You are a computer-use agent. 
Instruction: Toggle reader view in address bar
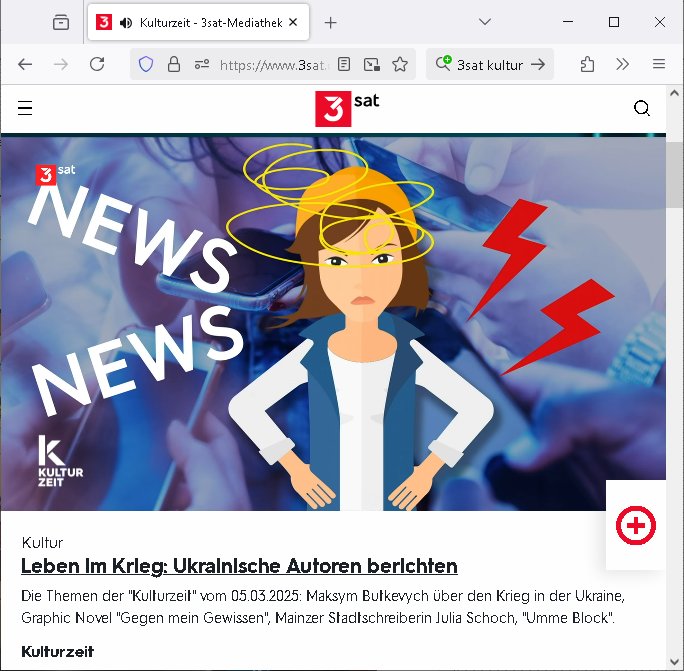pyautogui.click(x=344, y=64)
